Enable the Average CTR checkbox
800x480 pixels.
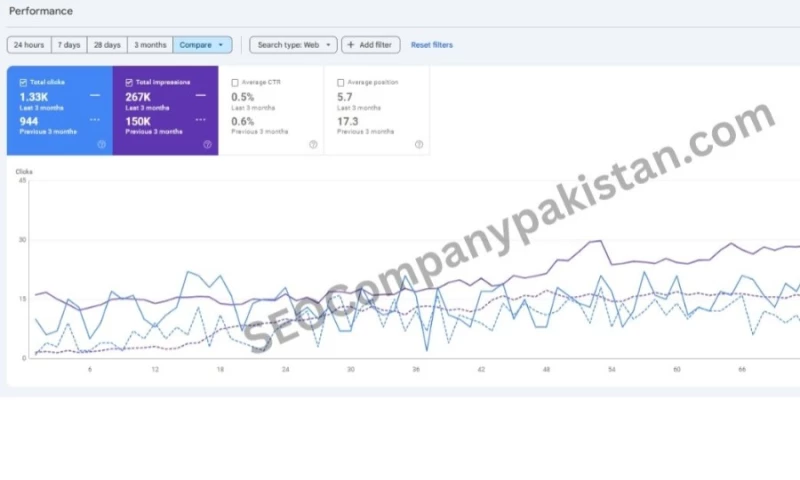coord(235,82)
